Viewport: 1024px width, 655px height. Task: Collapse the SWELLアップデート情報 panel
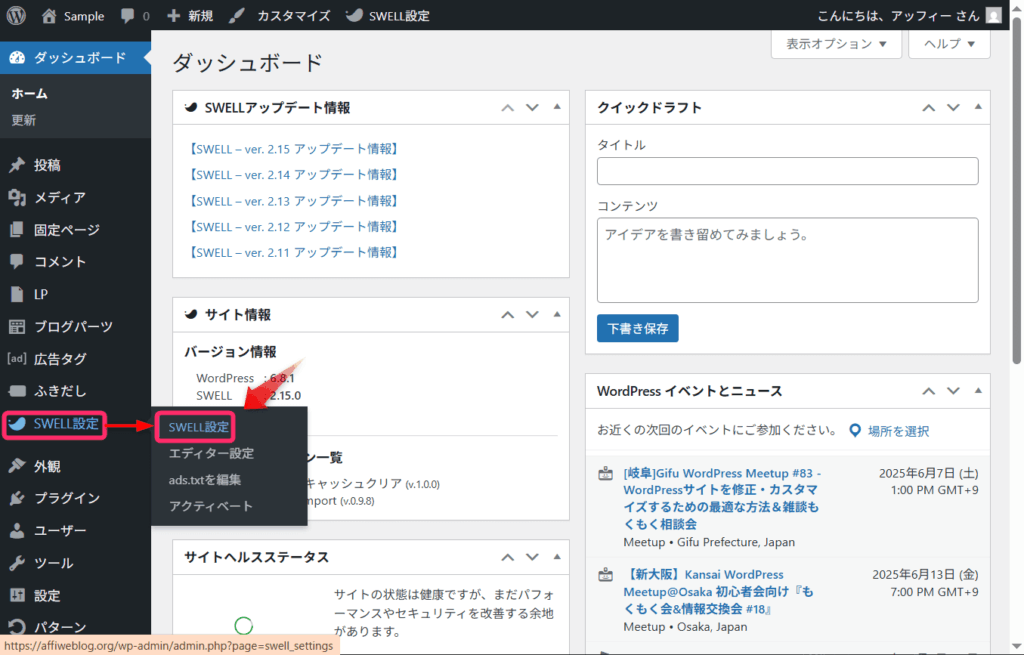click(557, 106)
